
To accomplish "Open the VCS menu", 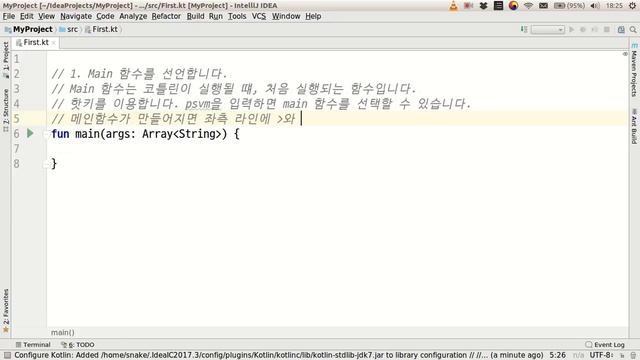I will [x=259, y=16].
